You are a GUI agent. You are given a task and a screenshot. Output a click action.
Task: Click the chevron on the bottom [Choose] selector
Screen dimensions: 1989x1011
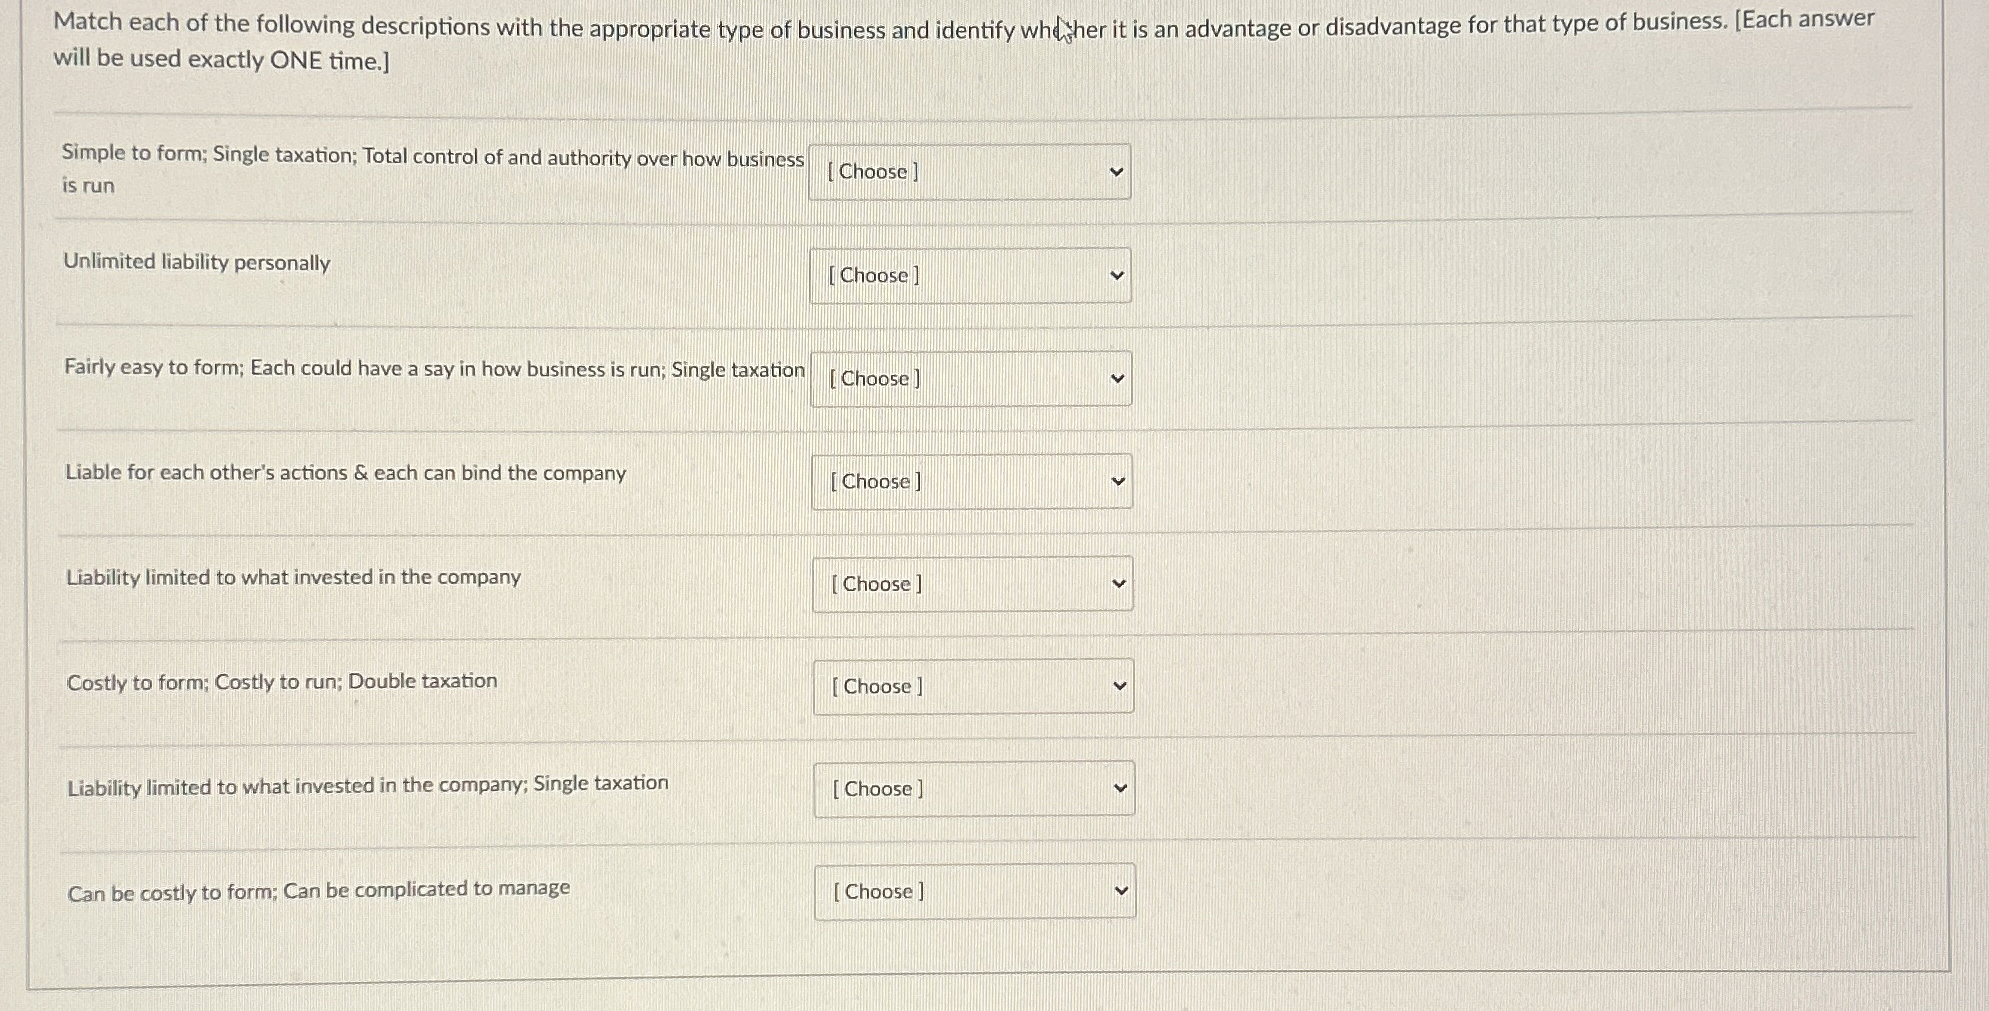[x=1122, y=890]
